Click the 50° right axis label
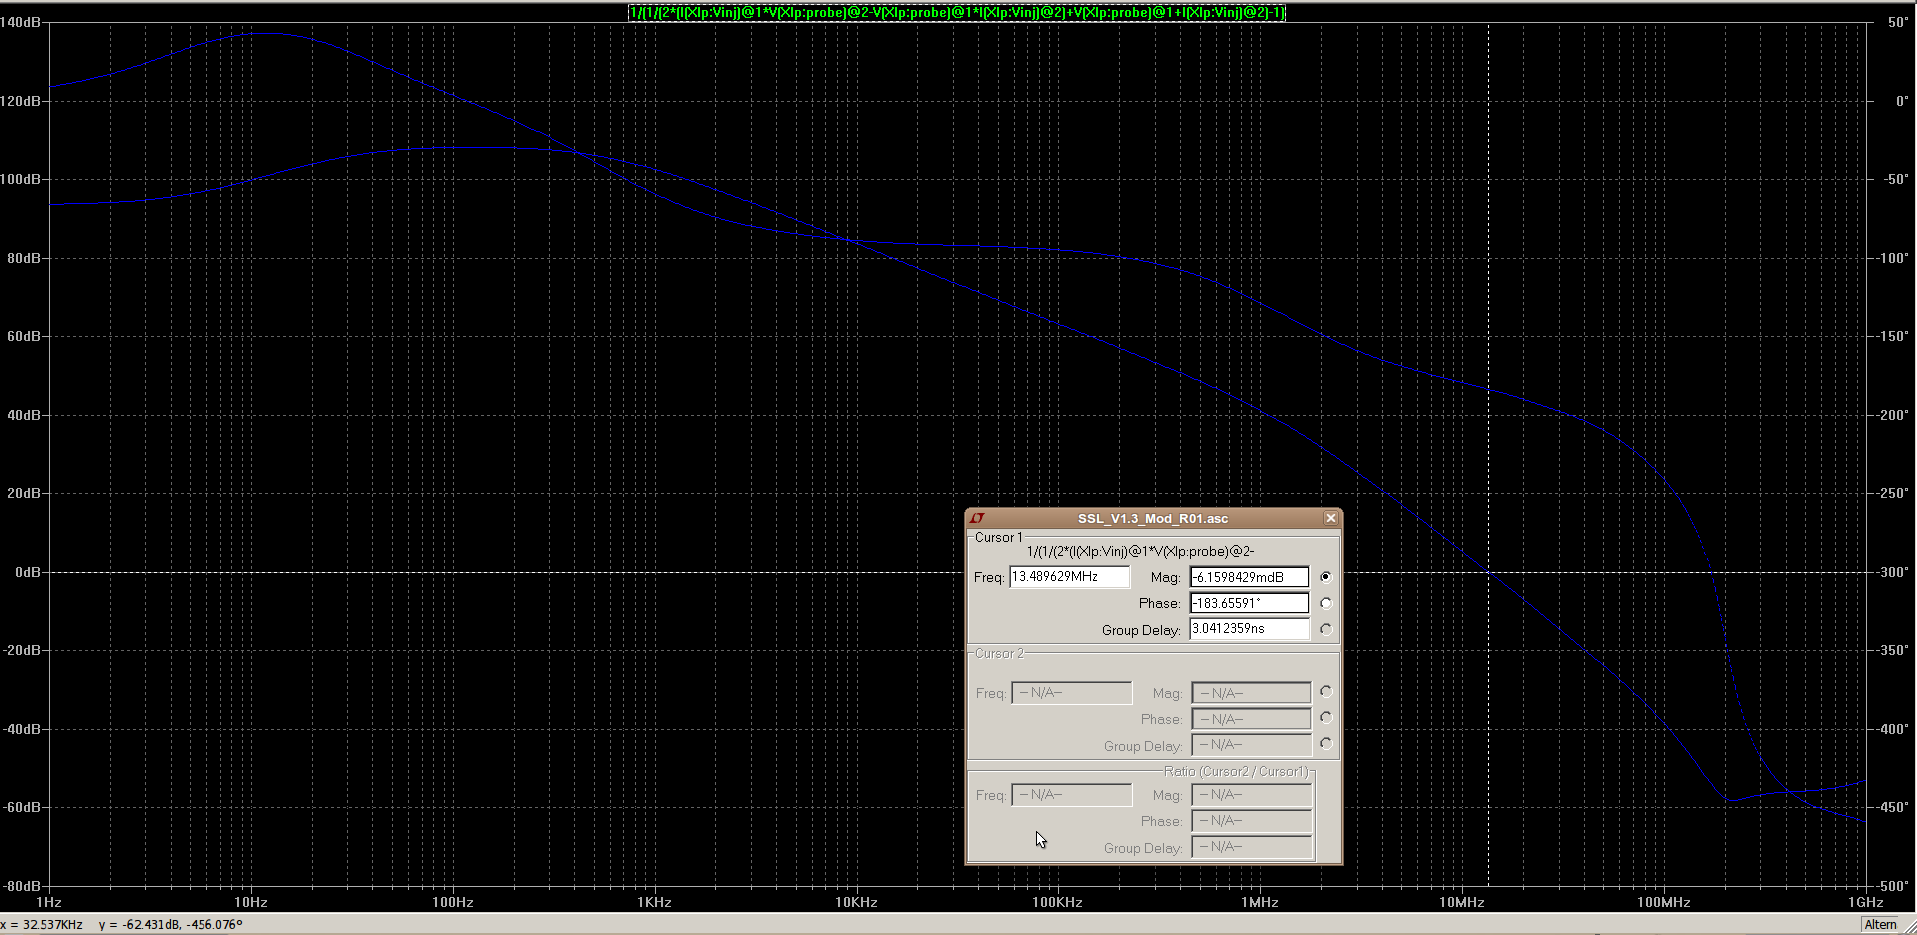1917x935 pixels. coord(1897,22)
